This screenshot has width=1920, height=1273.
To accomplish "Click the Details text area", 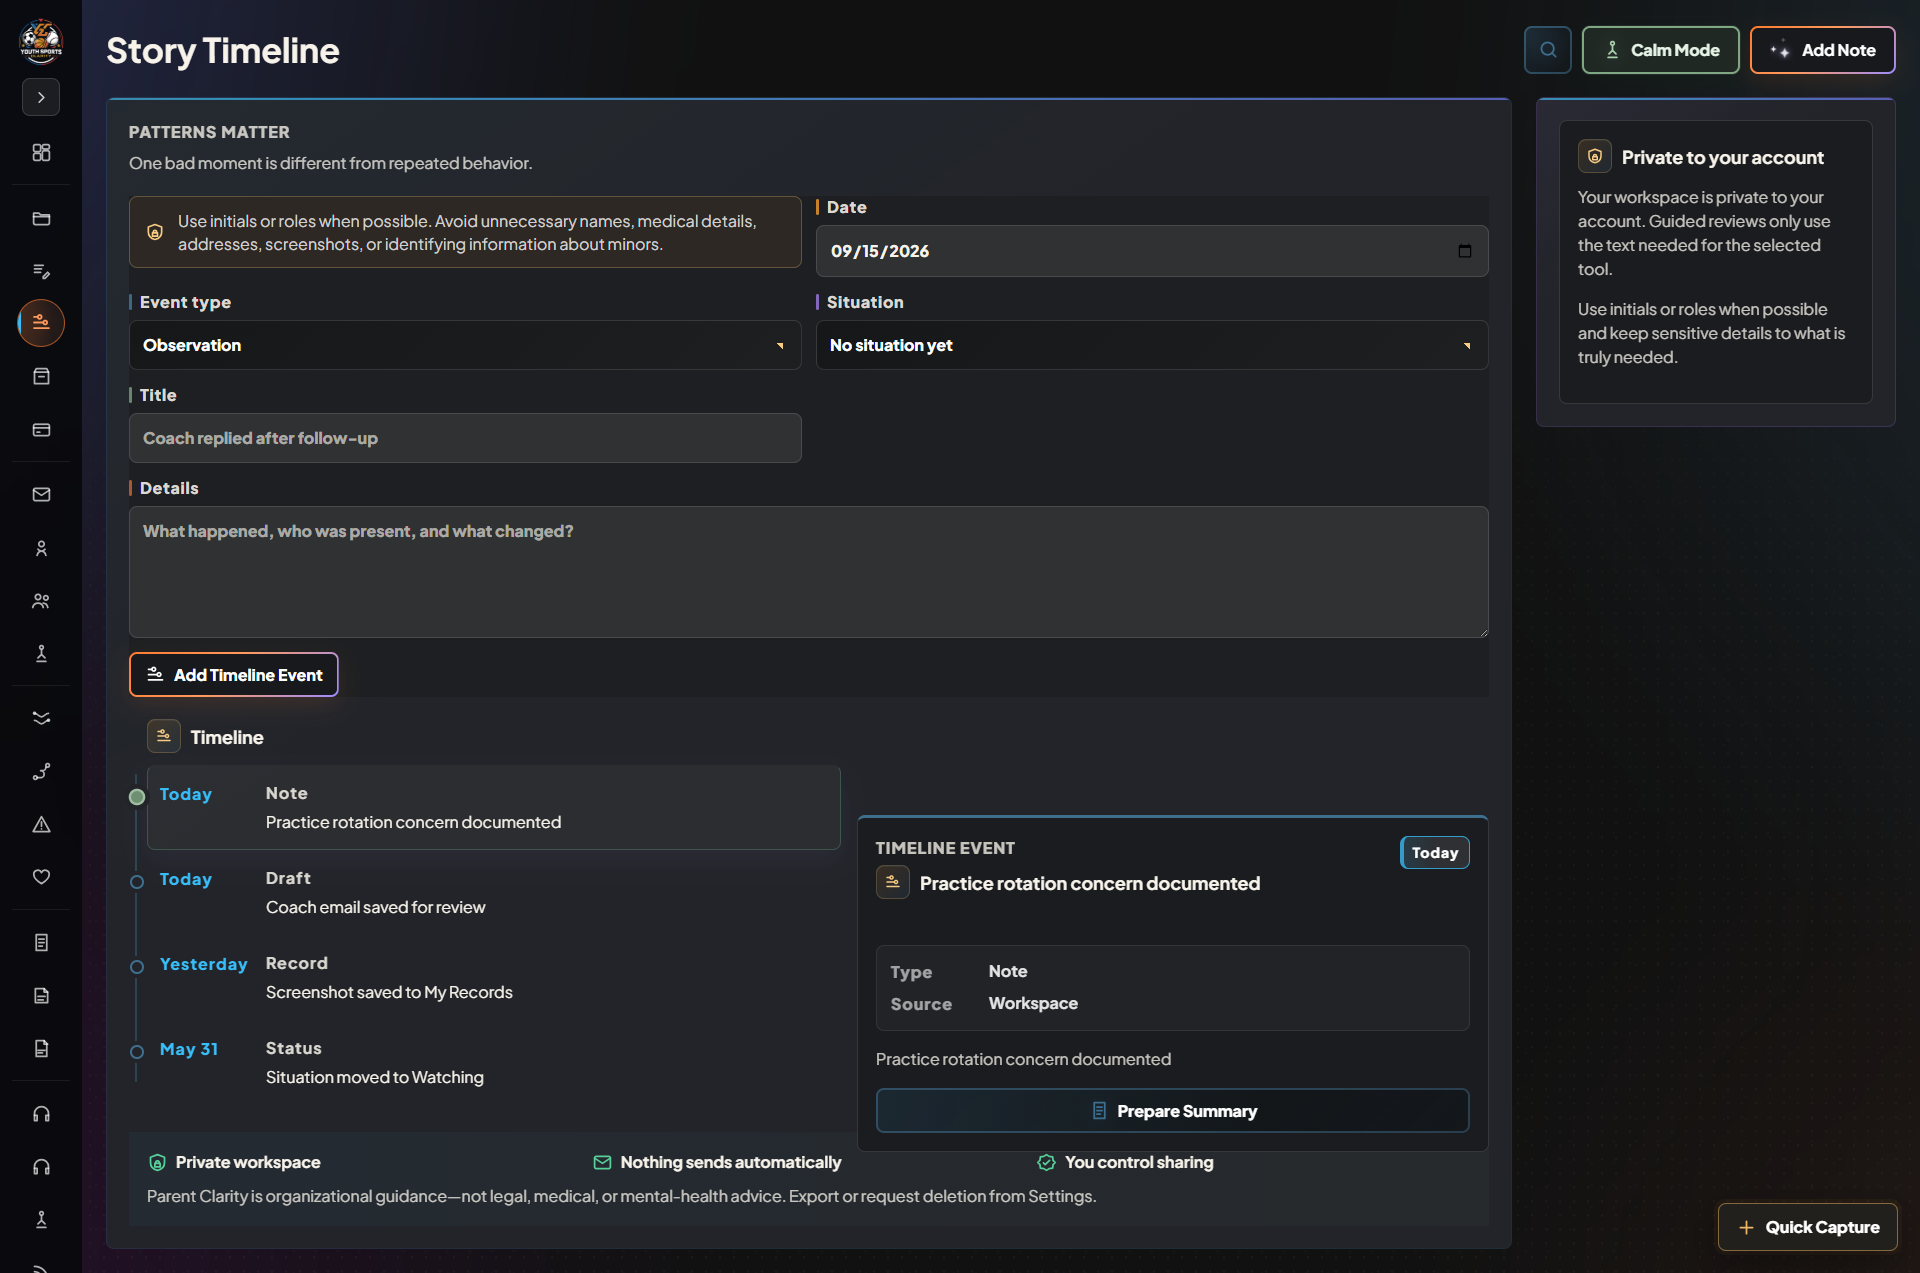I will point(808,572).
